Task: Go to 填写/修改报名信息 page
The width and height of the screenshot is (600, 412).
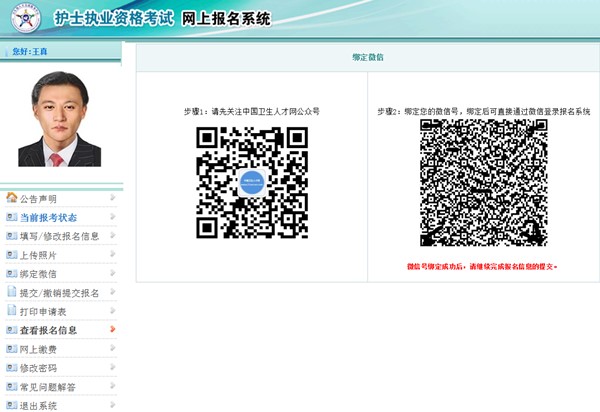Action: point(59,236)
